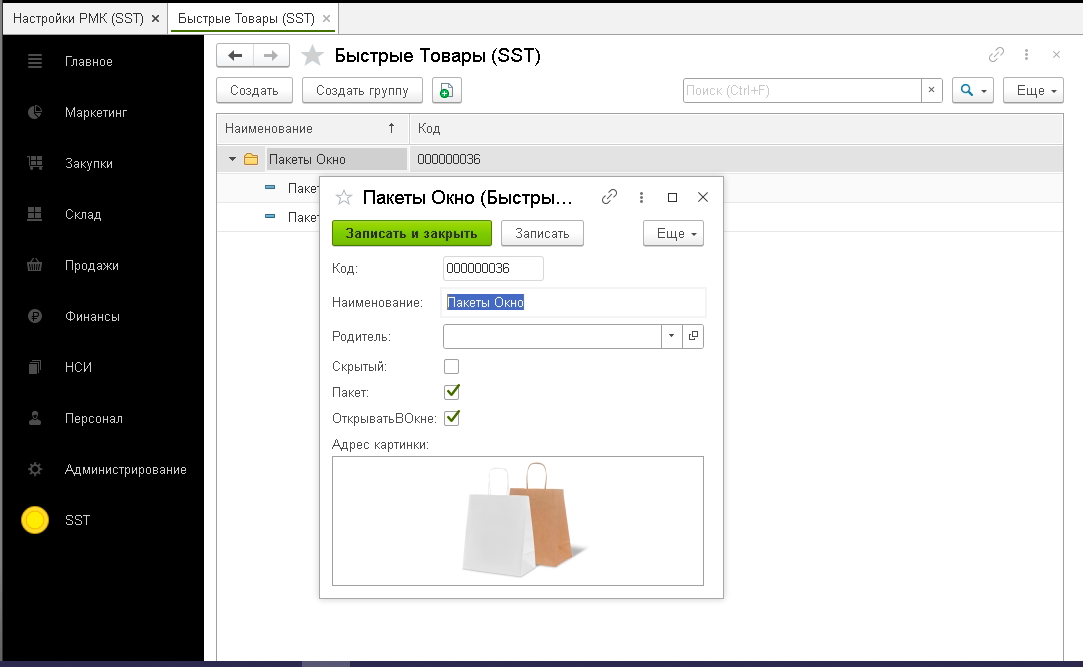Go to Закупки section
The width and height of the screenshot is (1084, 667).
[x=89, y=164]
